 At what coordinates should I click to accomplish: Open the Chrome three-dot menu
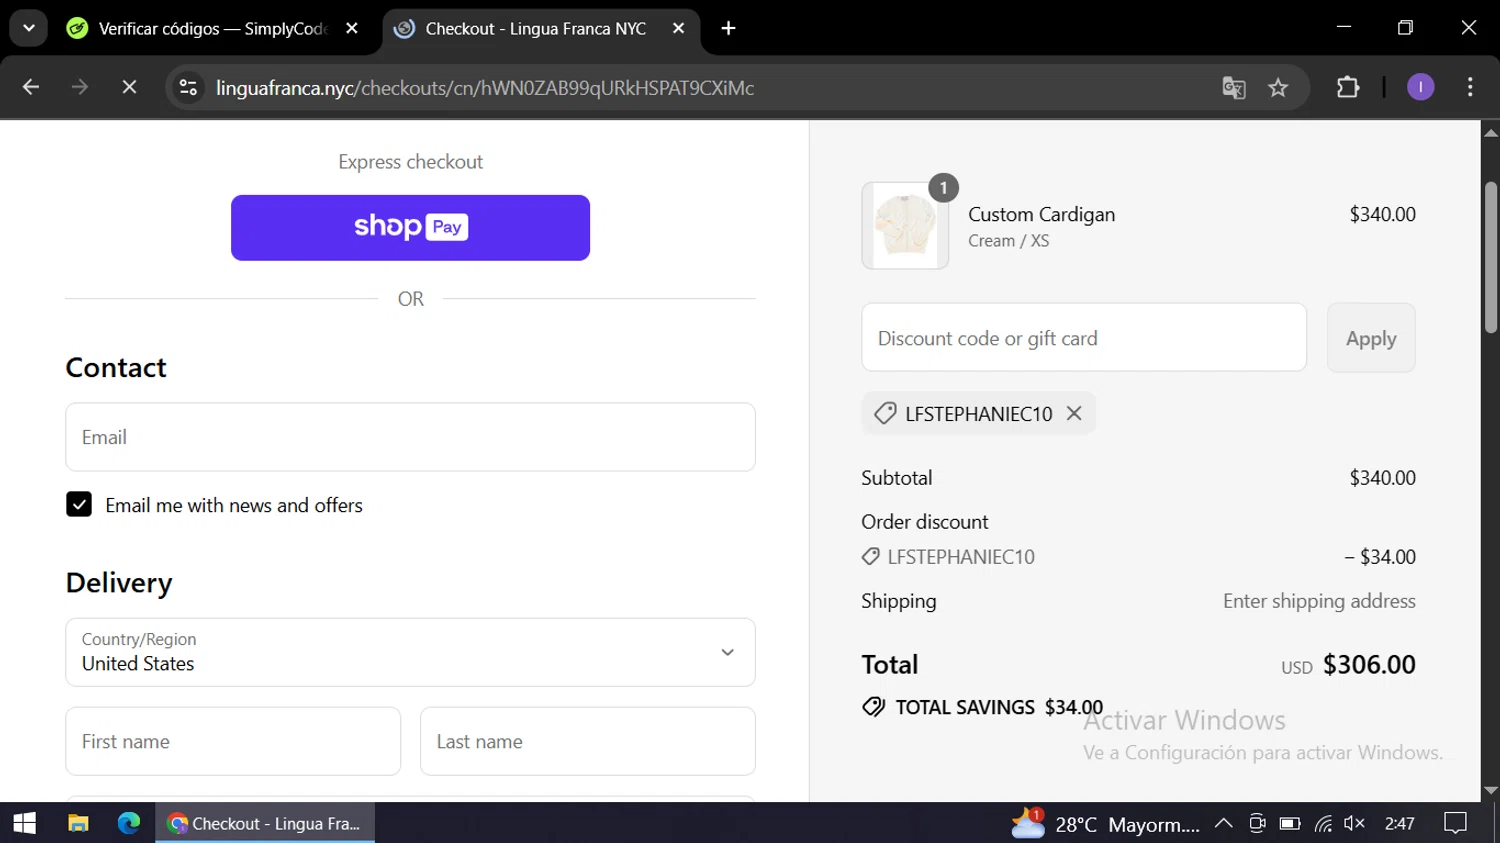[1470, 88]
